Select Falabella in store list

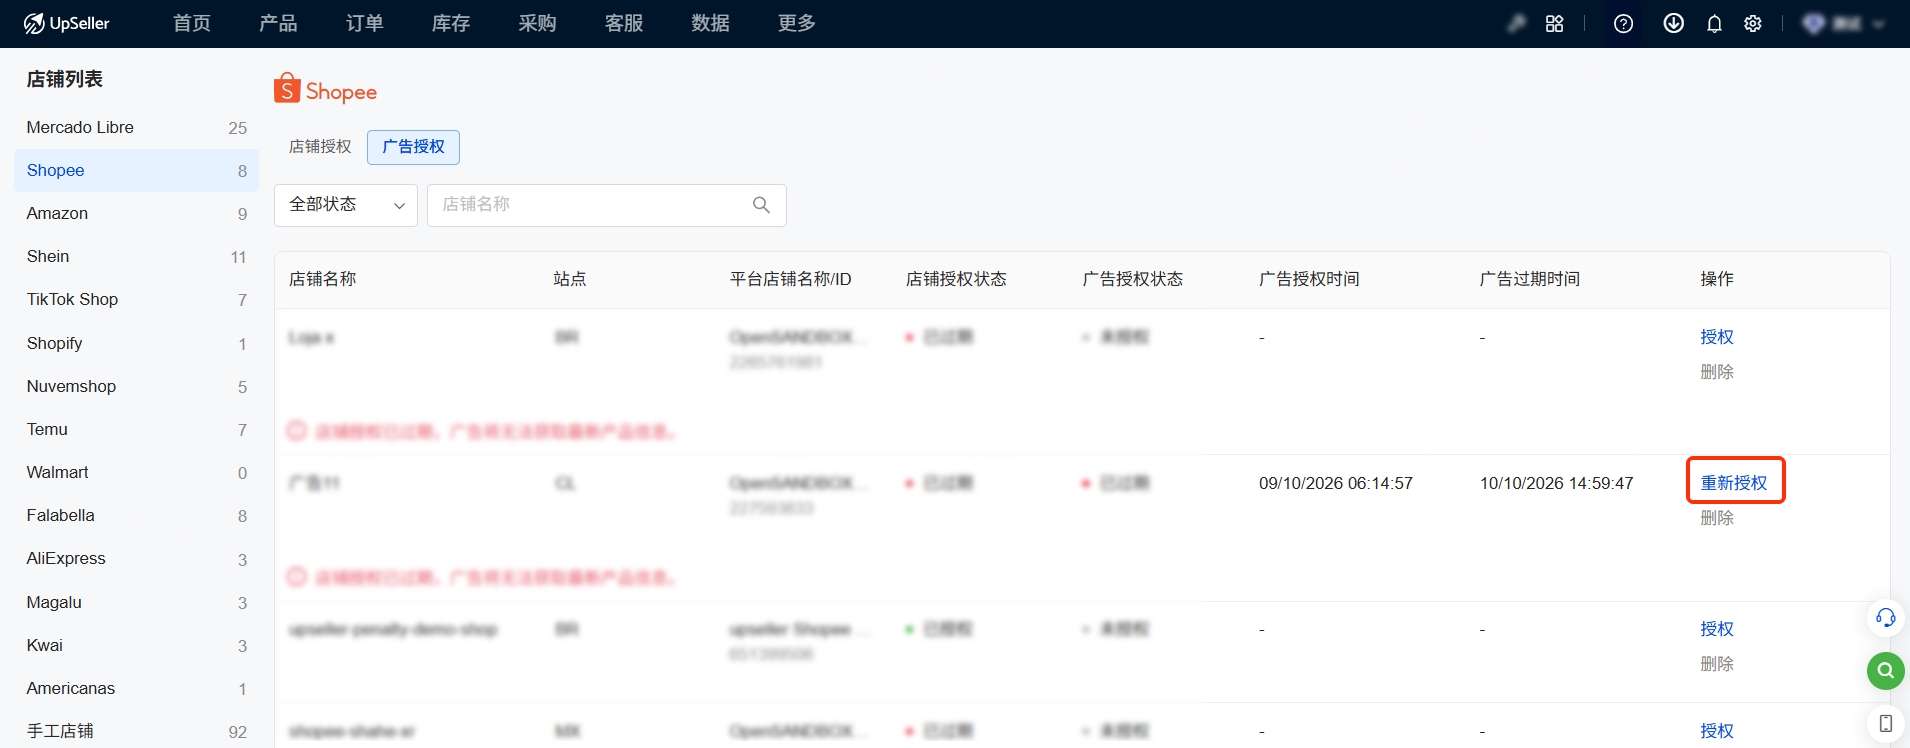pyautogui.click(x=136, y=515)
